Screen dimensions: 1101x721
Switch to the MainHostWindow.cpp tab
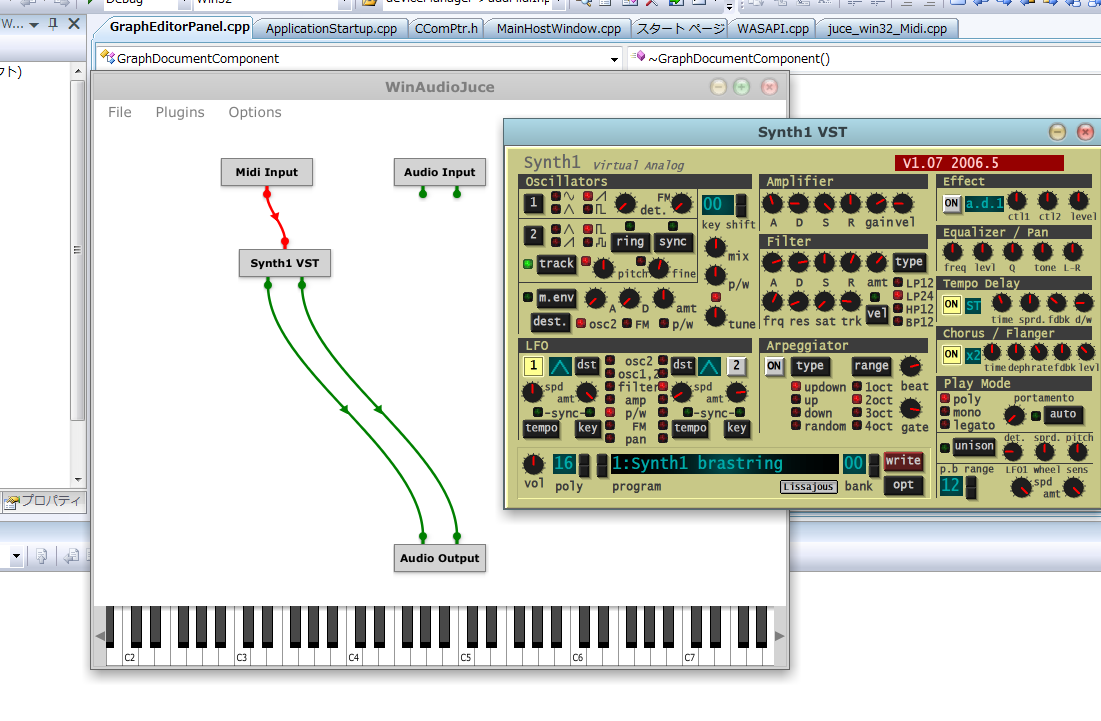click(x=558, y=29)
